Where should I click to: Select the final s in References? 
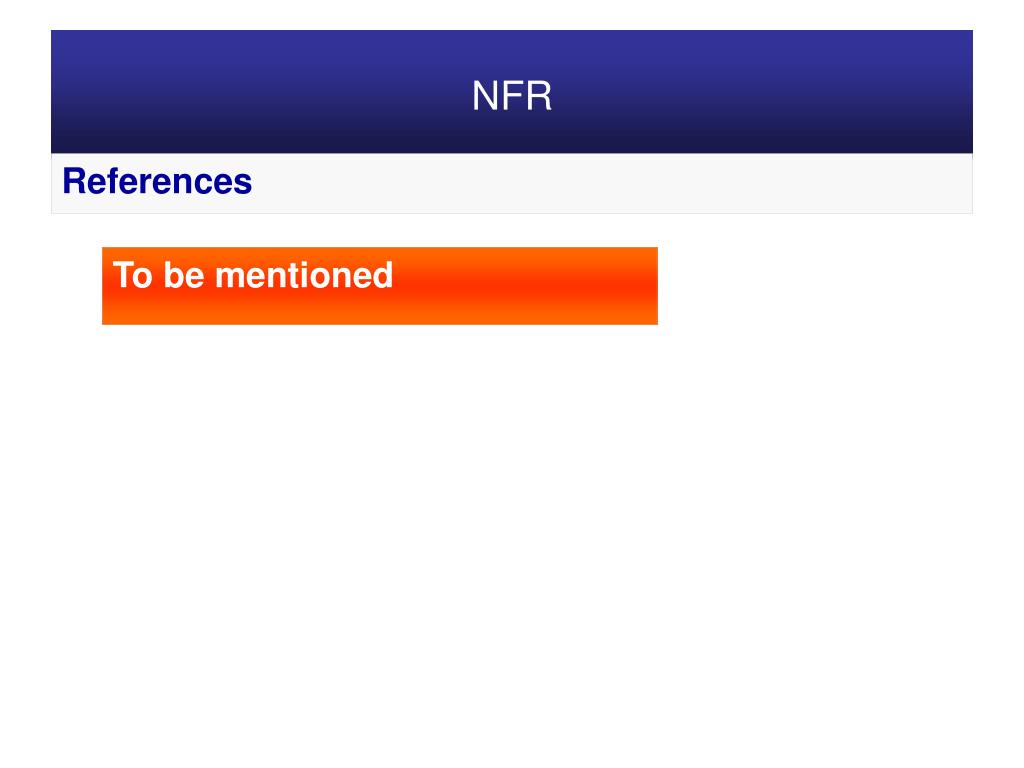point(244,184)
